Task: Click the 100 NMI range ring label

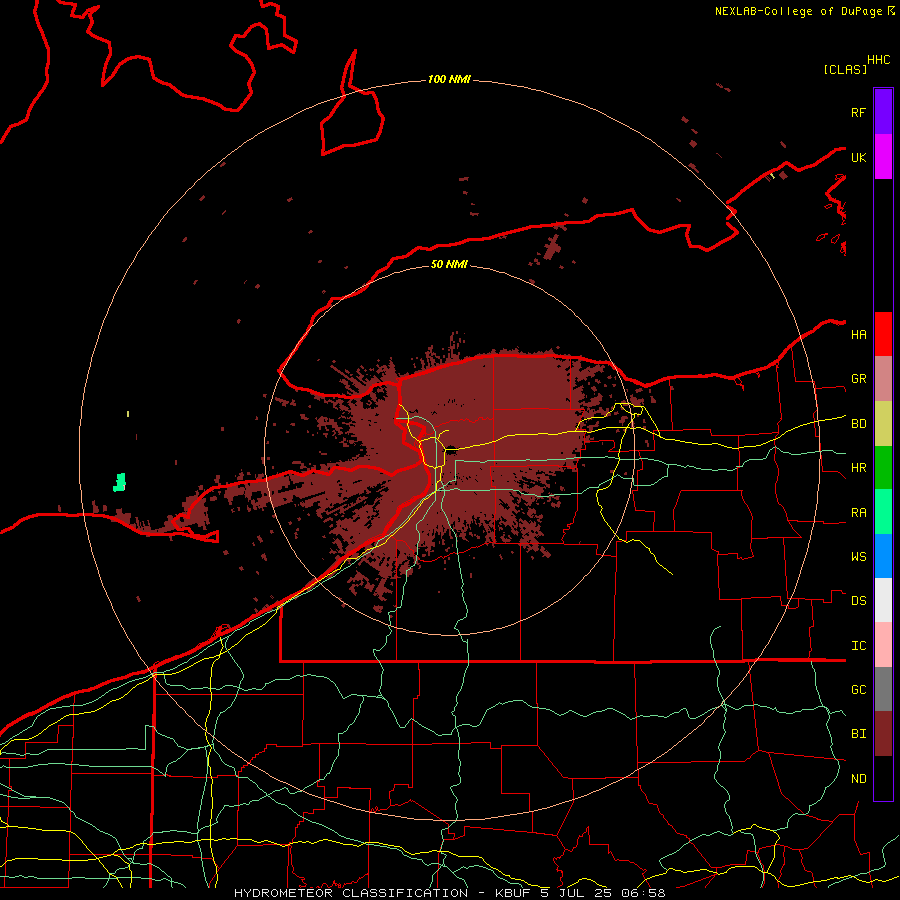Action: (x=449, y=79)
